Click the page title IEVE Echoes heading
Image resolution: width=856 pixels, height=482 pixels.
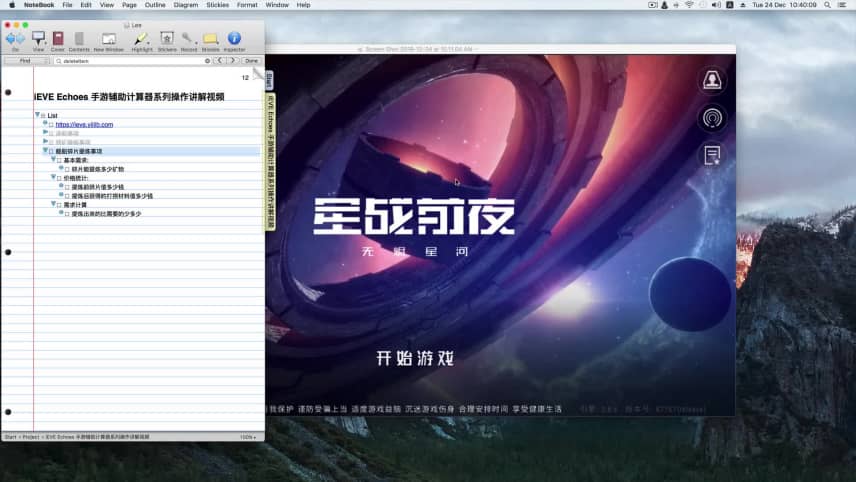(129, 97)
